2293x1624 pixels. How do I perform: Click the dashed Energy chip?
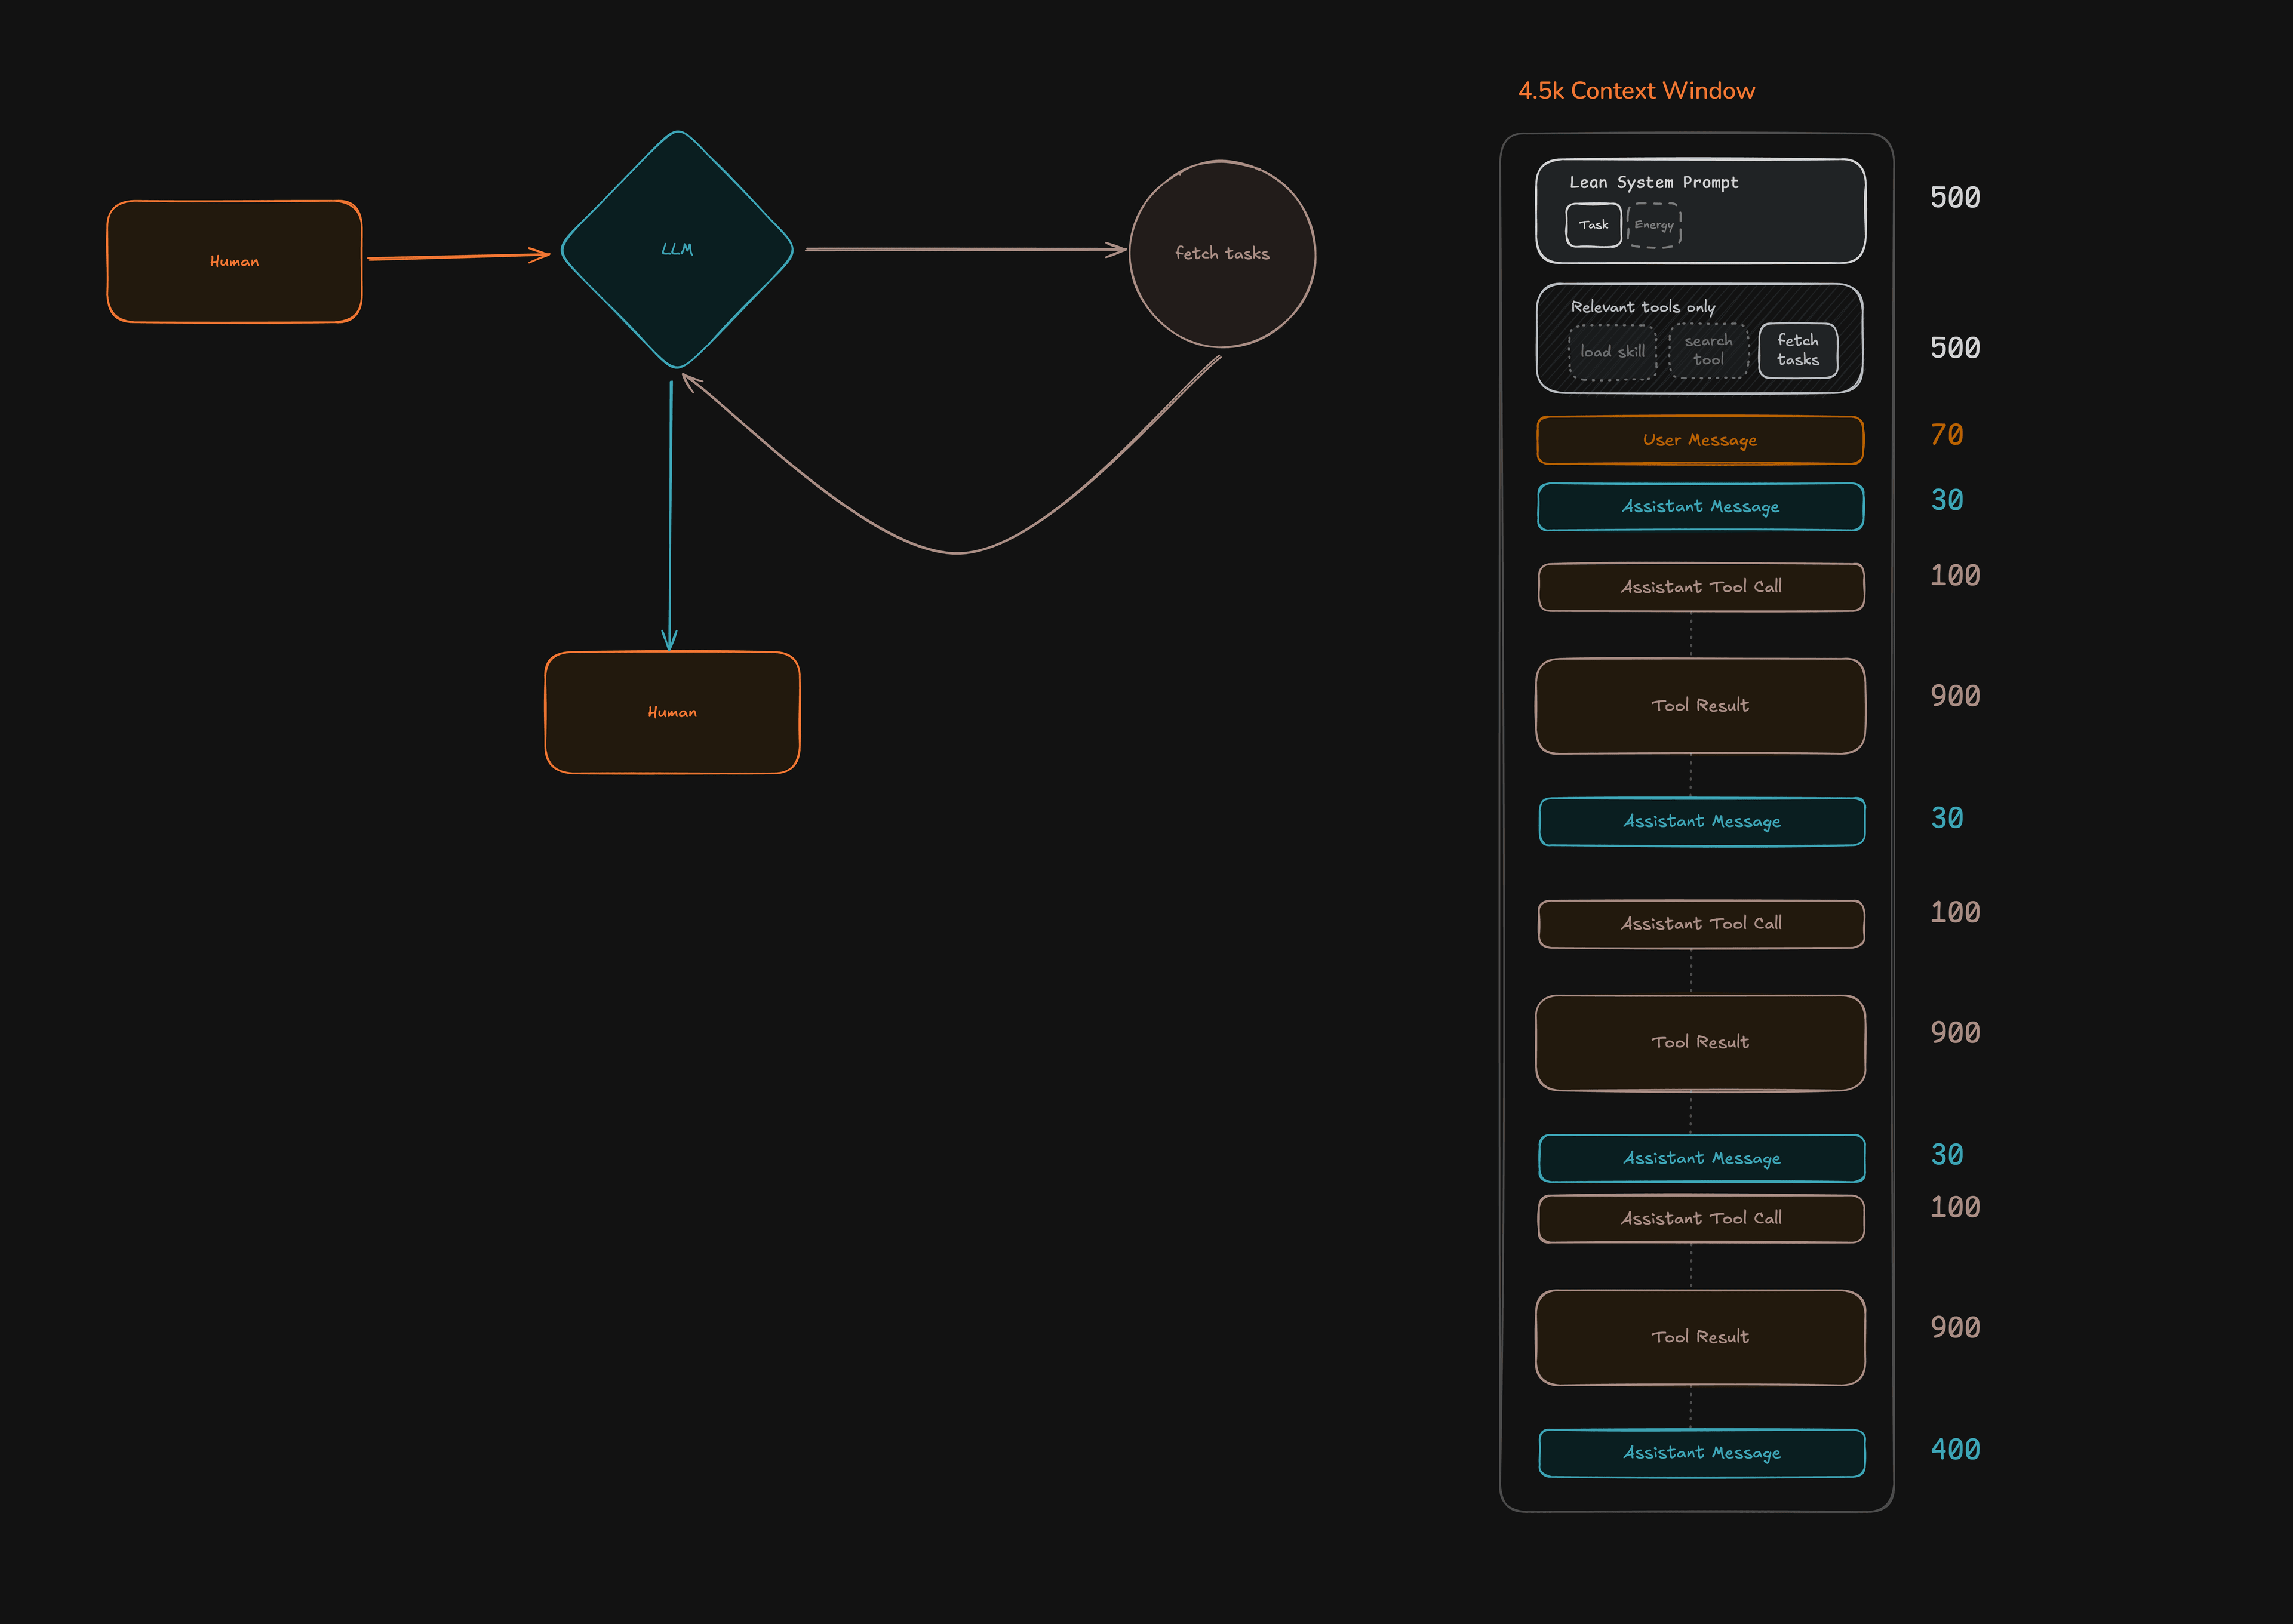click(x=1654, y=225)
